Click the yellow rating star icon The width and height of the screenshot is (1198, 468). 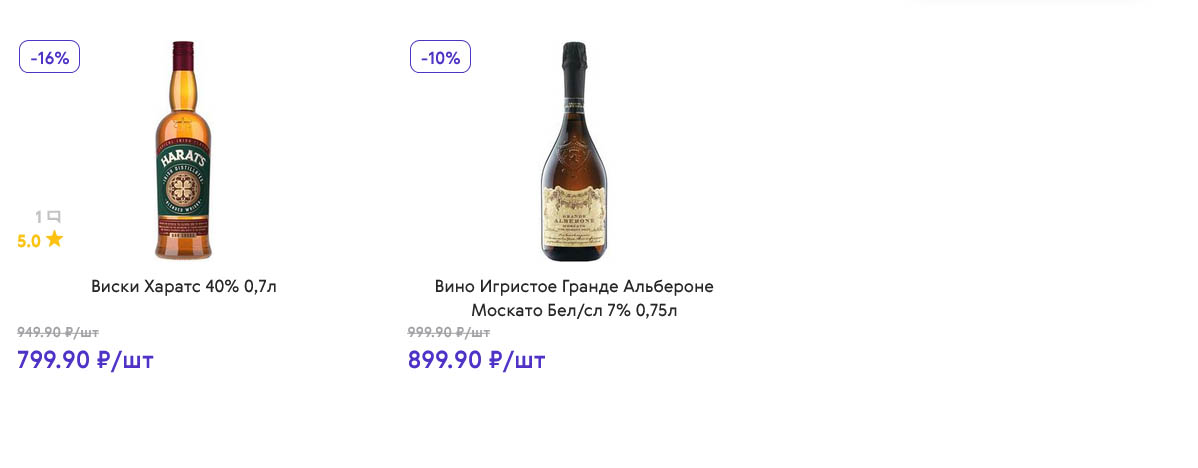pos(54,240)
